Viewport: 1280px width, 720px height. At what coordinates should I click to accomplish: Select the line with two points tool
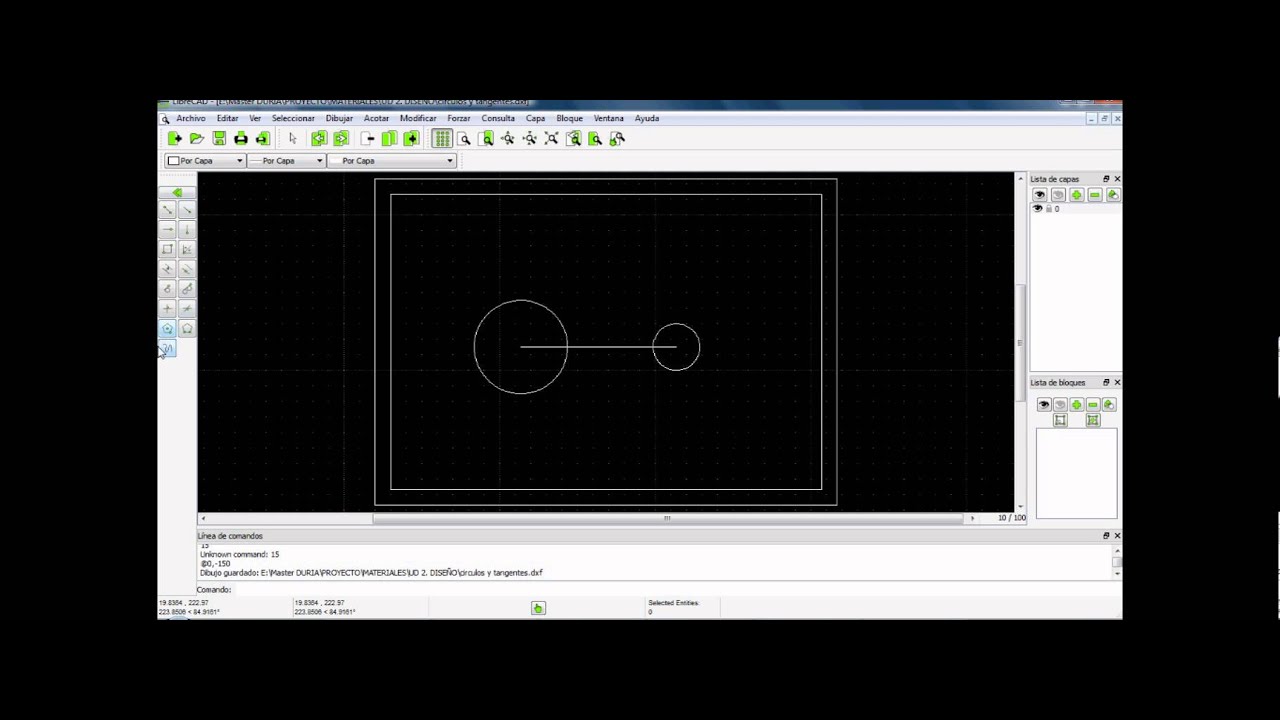click(167, 210)
